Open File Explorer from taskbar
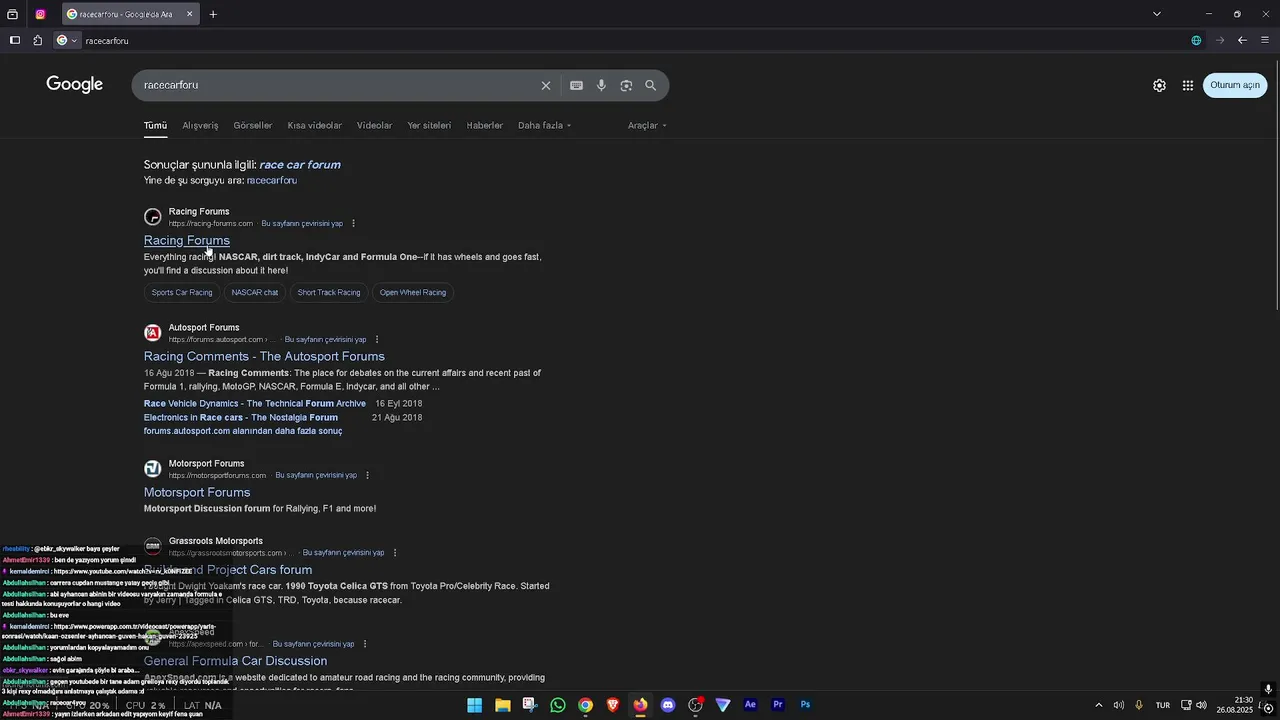The image size is (1280, 720). coord(503,705)
